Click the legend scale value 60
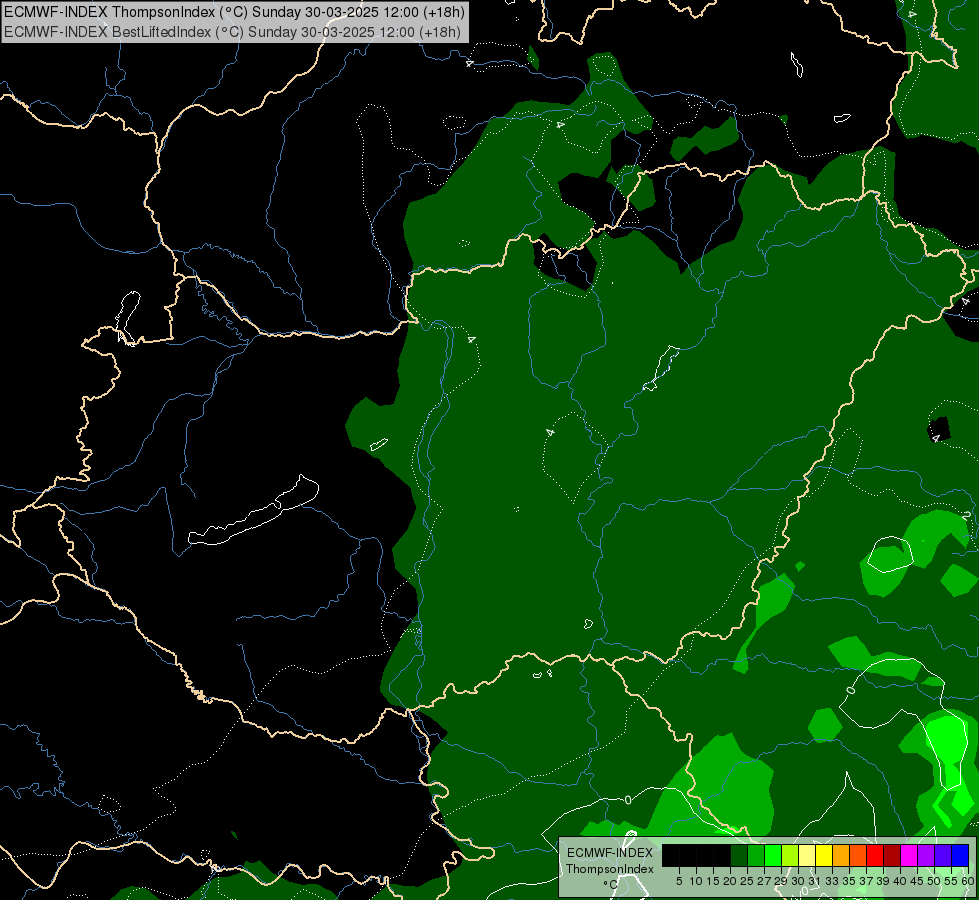 (968, 881)
